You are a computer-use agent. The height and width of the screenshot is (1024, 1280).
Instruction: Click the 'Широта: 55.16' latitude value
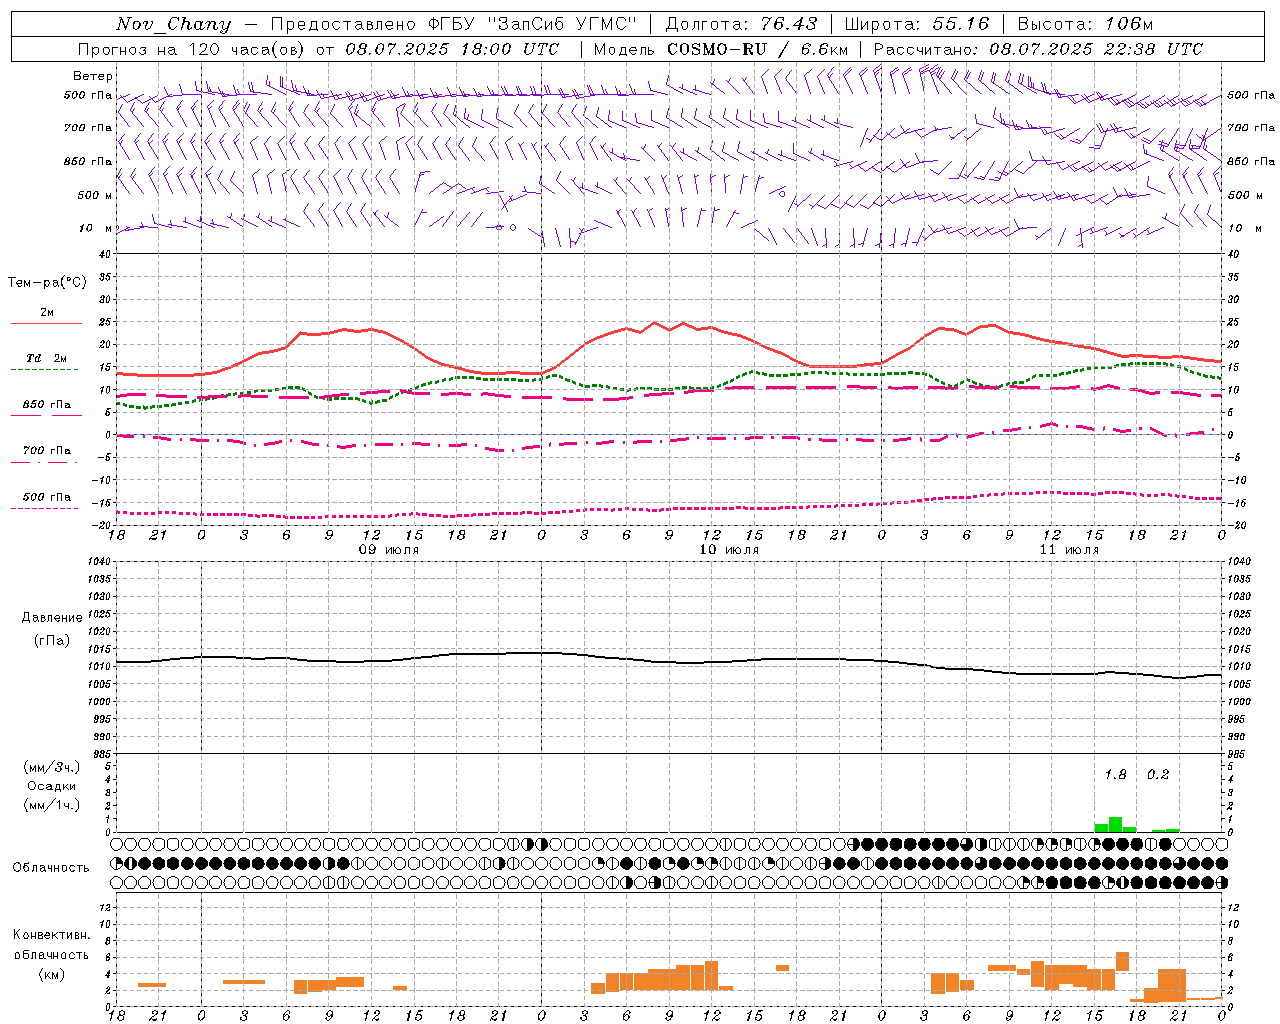pyautogui.click(x=917, y=24)
